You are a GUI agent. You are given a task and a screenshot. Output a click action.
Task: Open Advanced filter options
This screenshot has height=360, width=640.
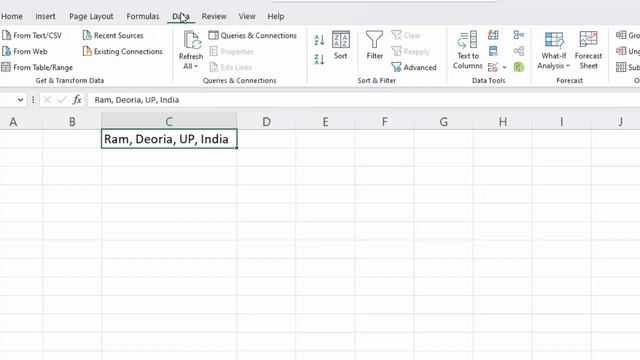[413, 67]
